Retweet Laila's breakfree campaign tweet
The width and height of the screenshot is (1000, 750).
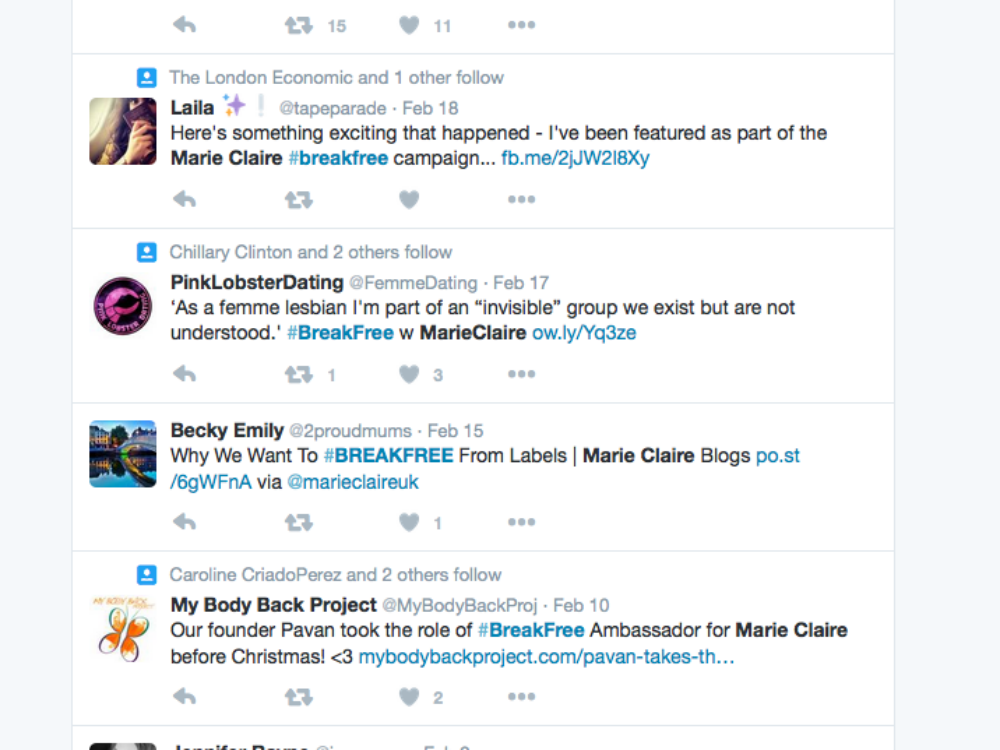point(298,200)
